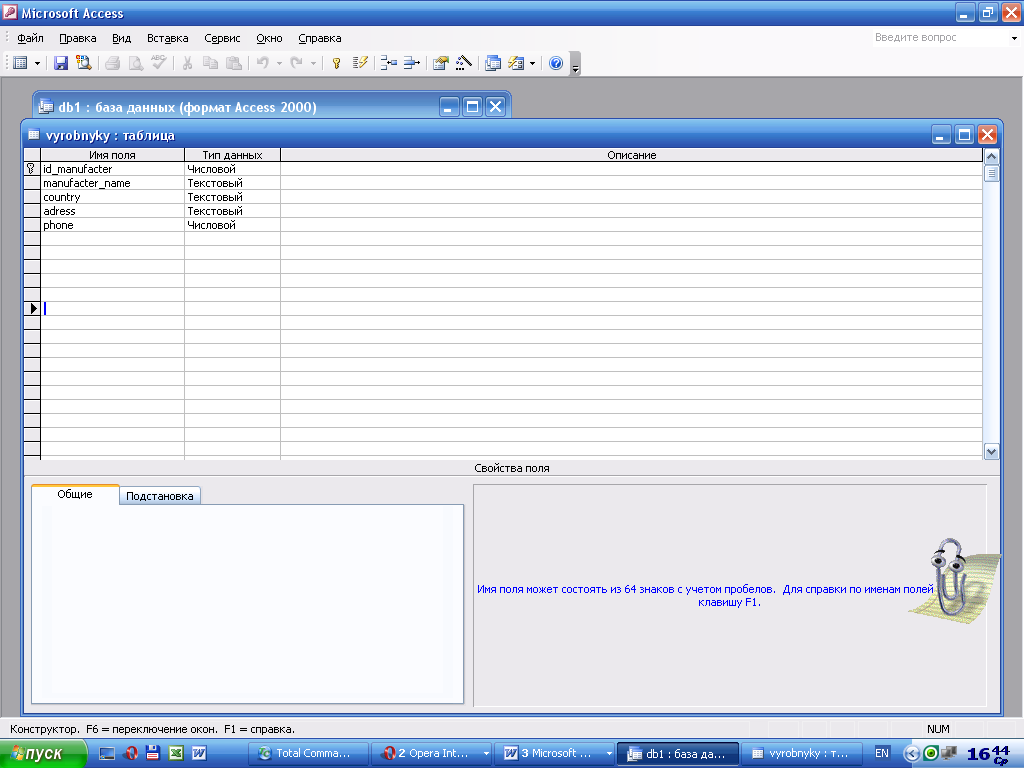Click the Copy toolbar icon
The width and height of the screenshot is (1024, 768).
210,63
